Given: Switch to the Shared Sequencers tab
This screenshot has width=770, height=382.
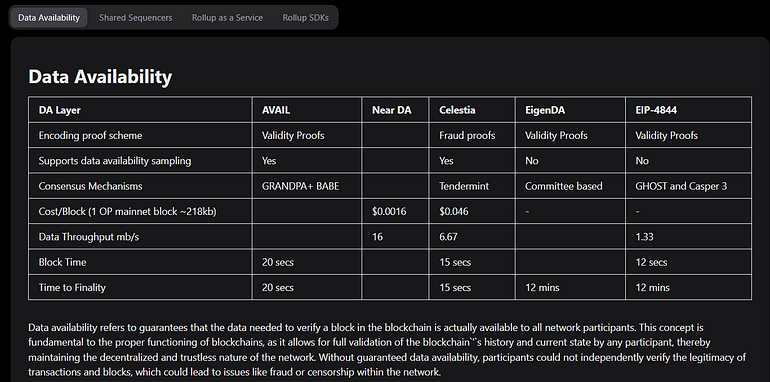Looking at the screenshot, I should point(136,18).
